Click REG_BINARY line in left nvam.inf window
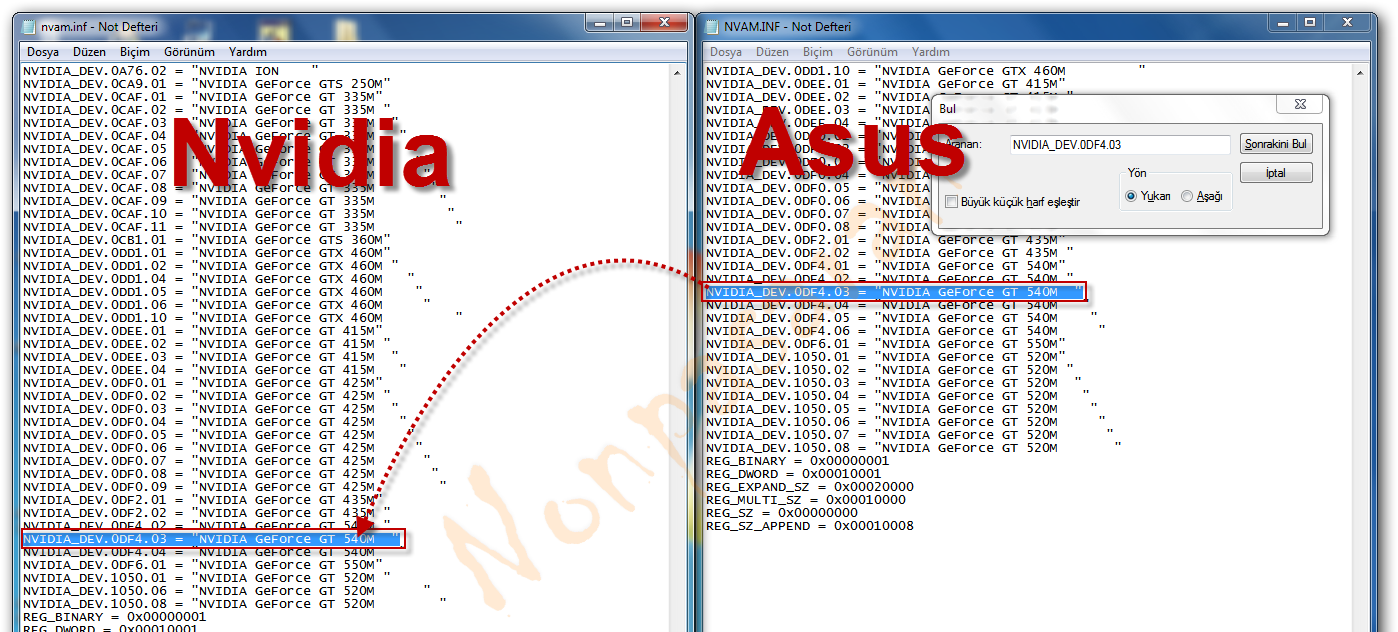 pyautogui.click(x=114, y=617)
